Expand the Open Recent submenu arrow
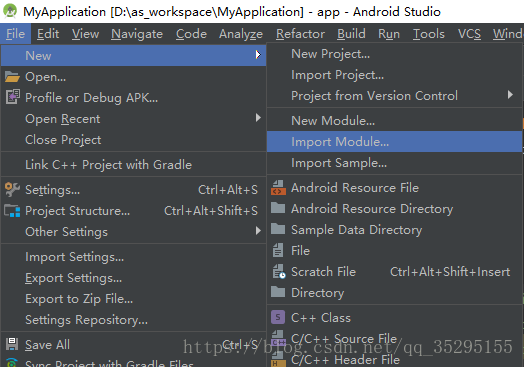The image size is (524, 367). click(x=258, y=118)
